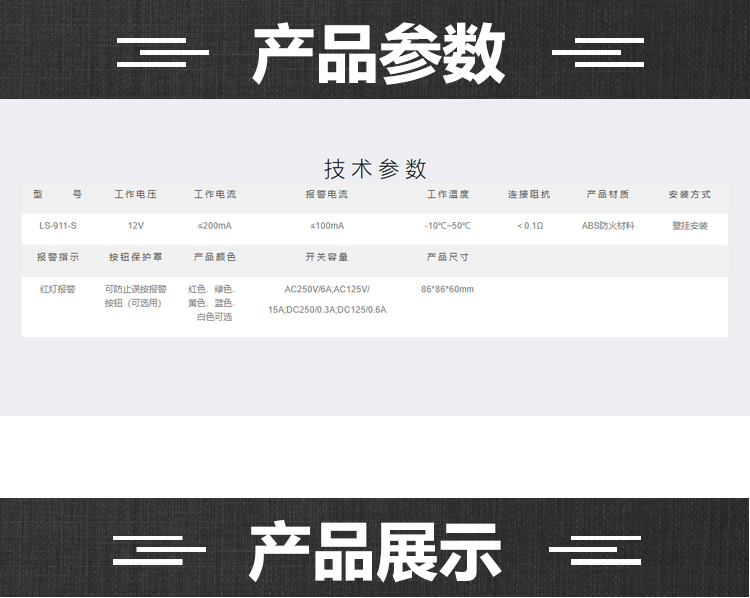Image resolution: width=750 pixels, height=598 pixels.
Task: Click the 技术参数 table title
Action: point(375,168)
